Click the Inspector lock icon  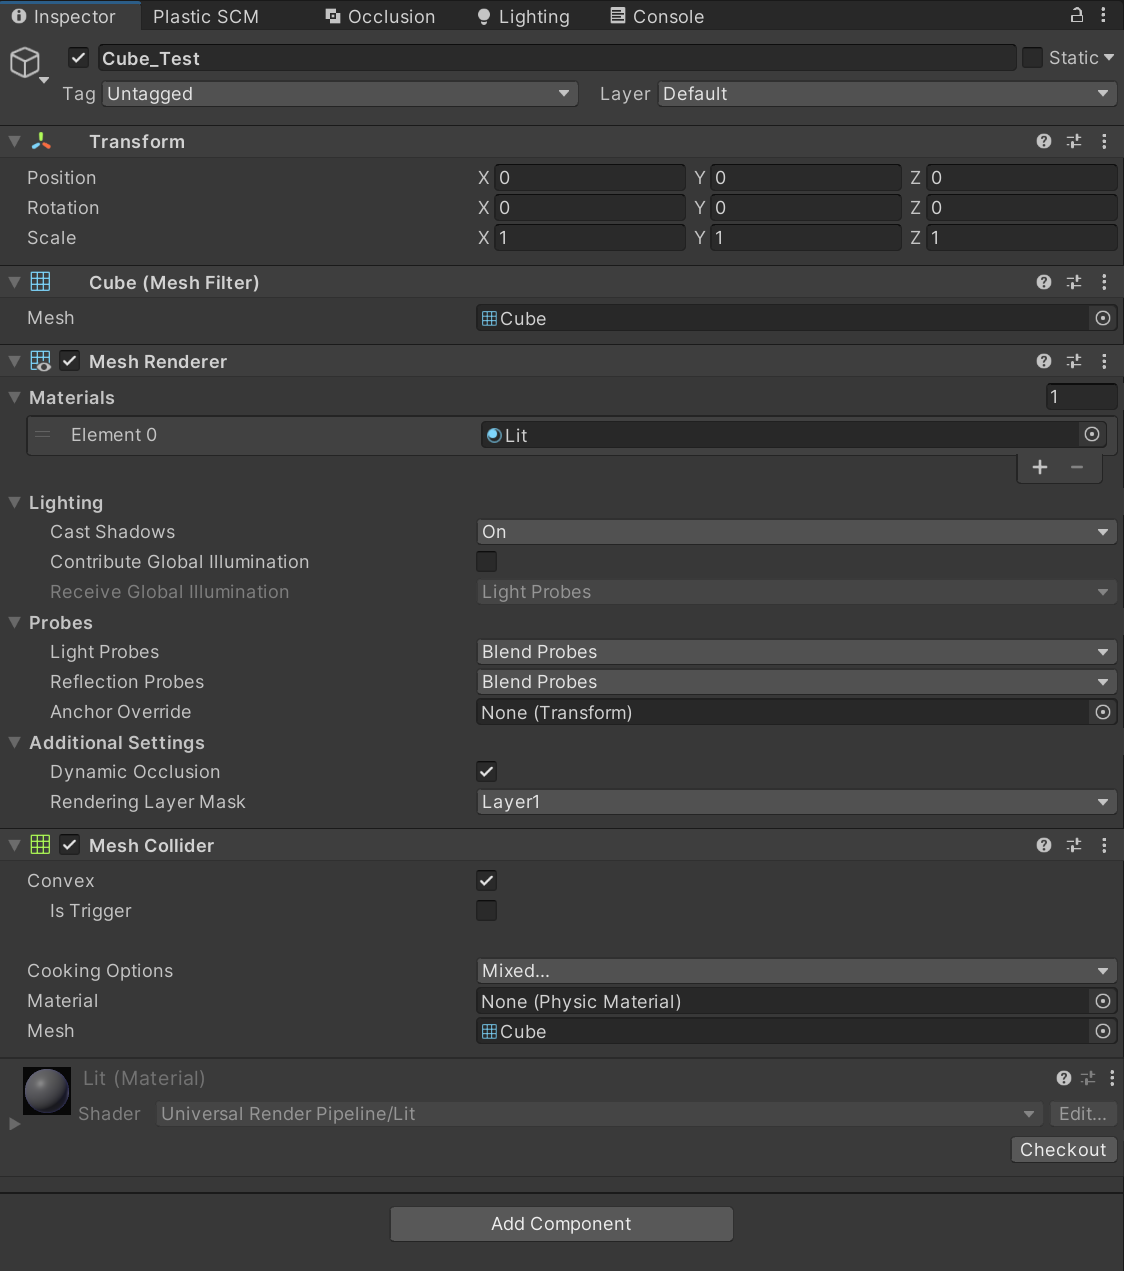tap(1077, 15)
